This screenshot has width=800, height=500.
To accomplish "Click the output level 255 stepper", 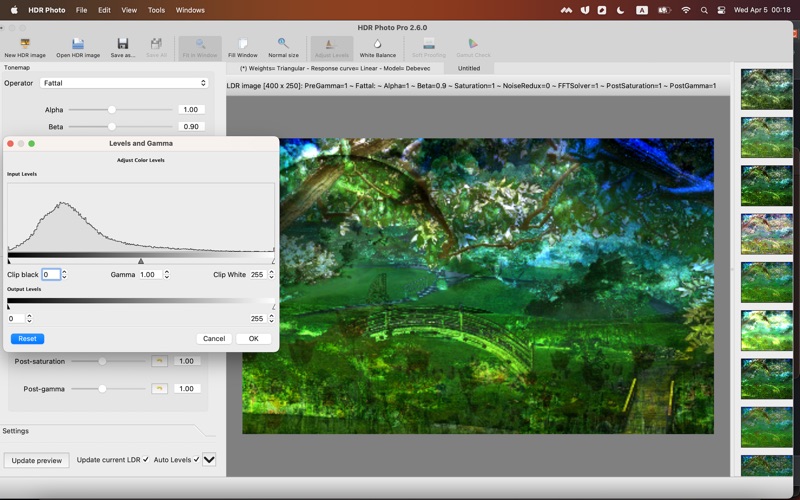I will click(271, 318).
